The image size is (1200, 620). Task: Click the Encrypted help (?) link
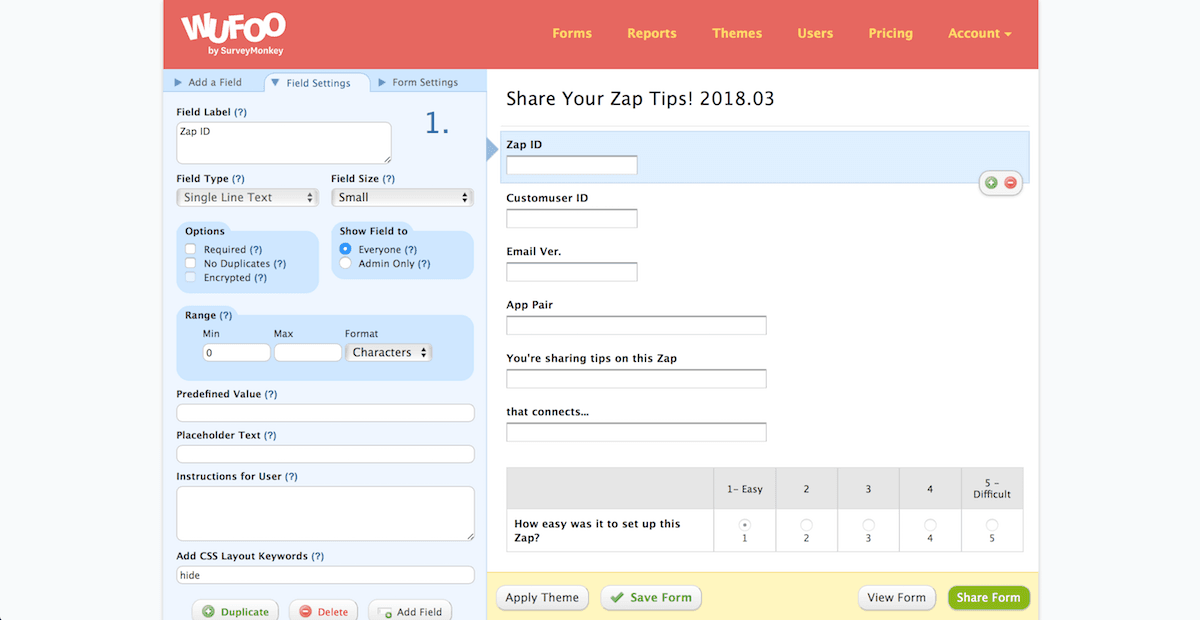(260, 278)
